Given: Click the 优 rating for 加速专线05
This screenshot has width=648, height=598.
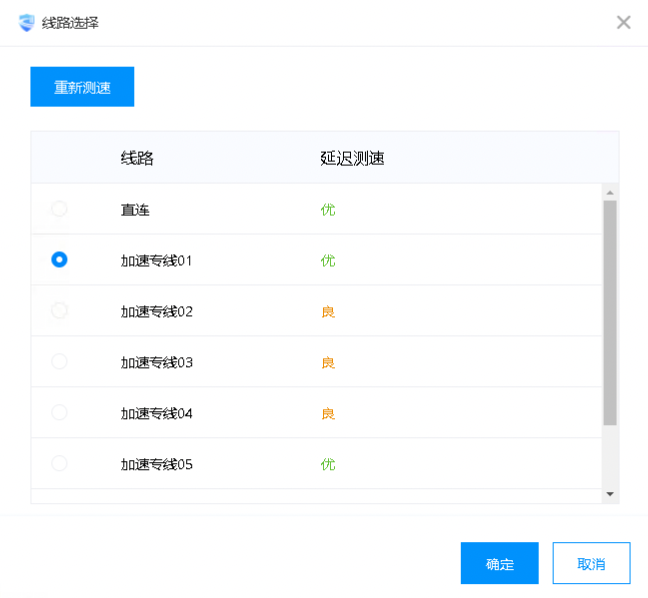Looking at the screenshot, I should coord(328,464).
